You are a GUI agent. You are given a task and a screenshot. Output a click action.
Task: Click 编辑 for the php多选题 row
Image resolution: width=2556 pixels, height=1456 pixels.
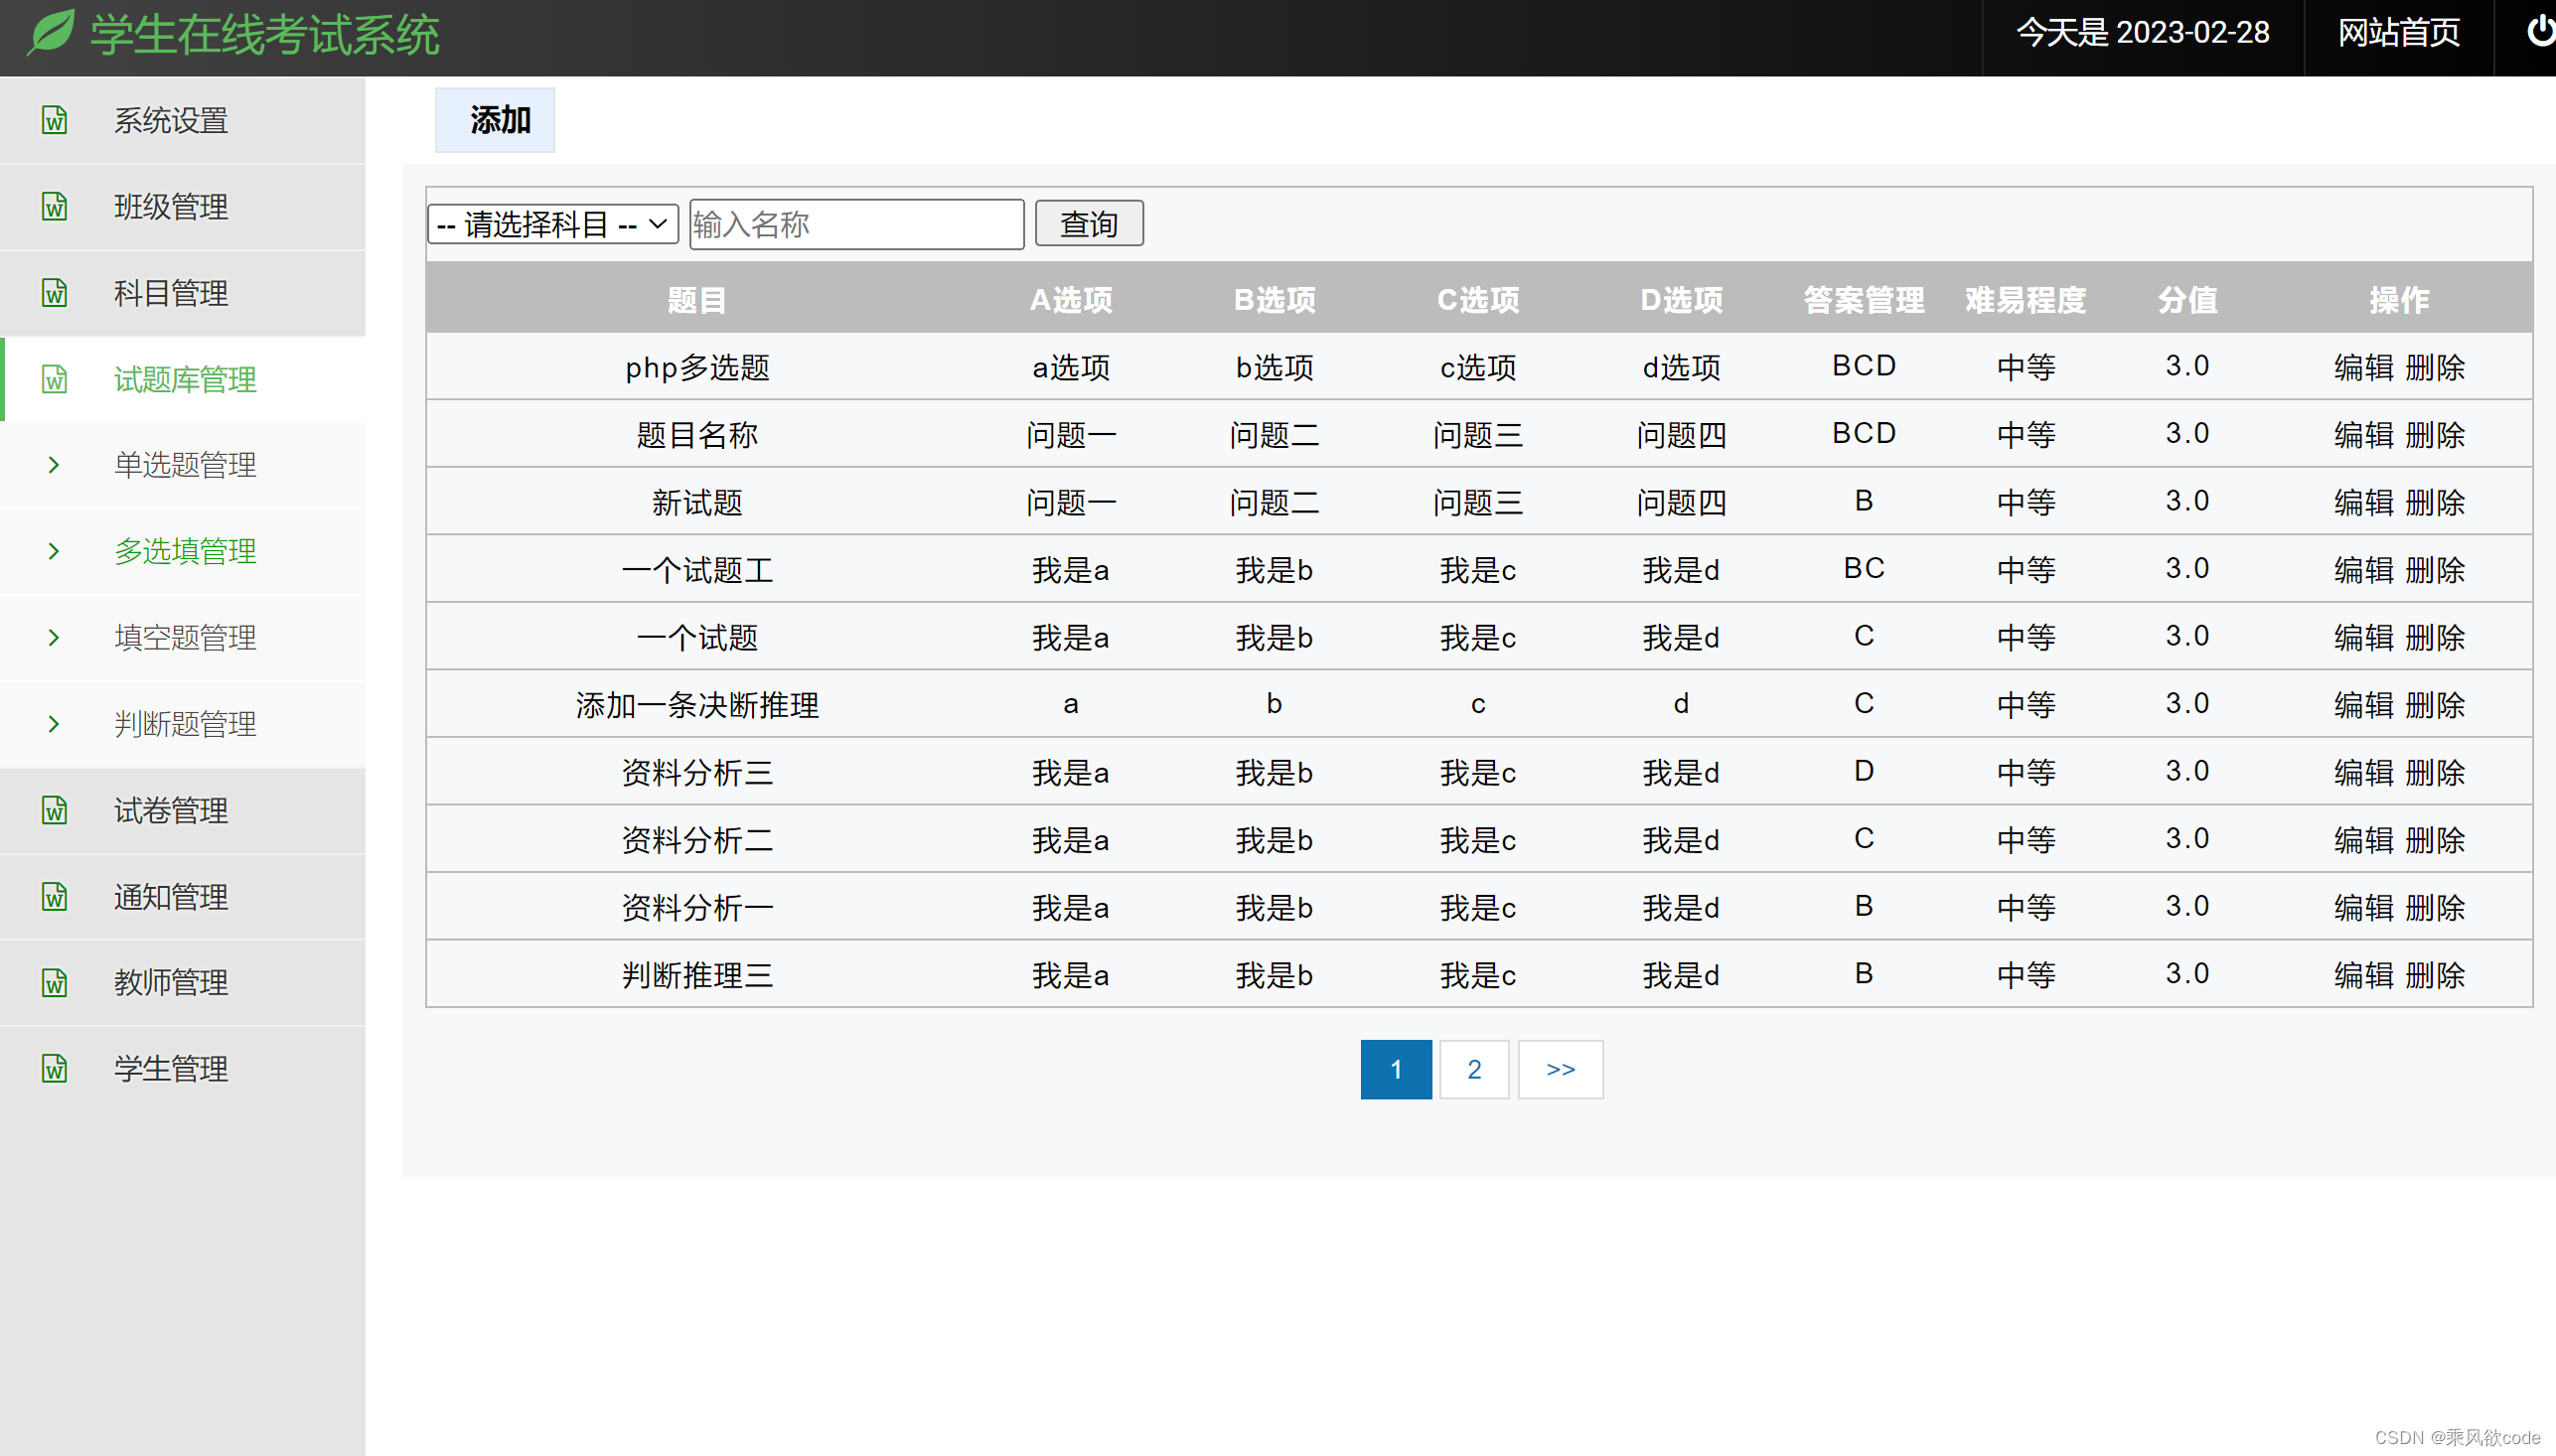[x=2364, y=367]
